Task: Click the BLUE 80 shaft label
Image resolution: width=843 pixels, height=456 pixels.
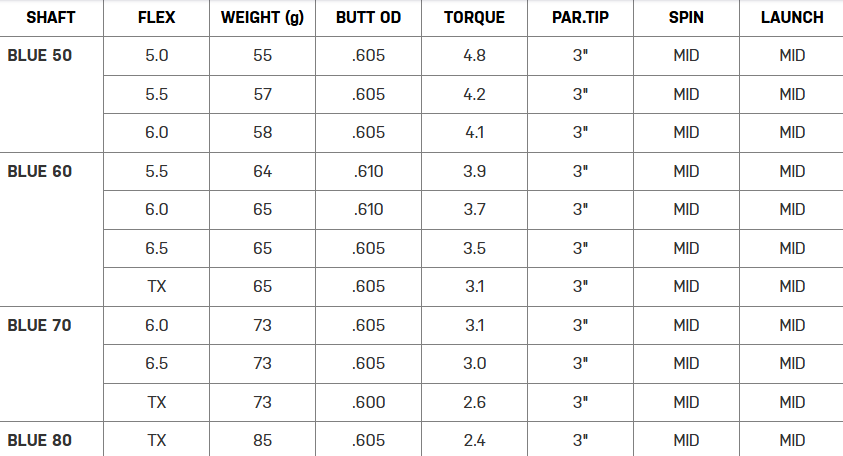Action: tap(40, 440)
